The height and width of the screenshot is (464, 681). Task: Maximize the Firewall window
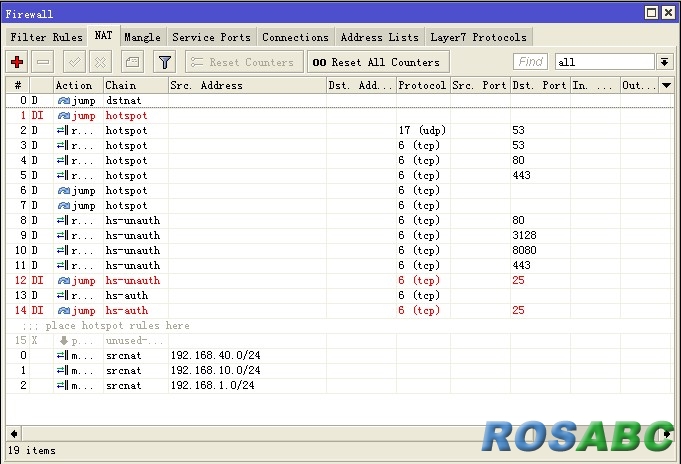pos(651,13)
